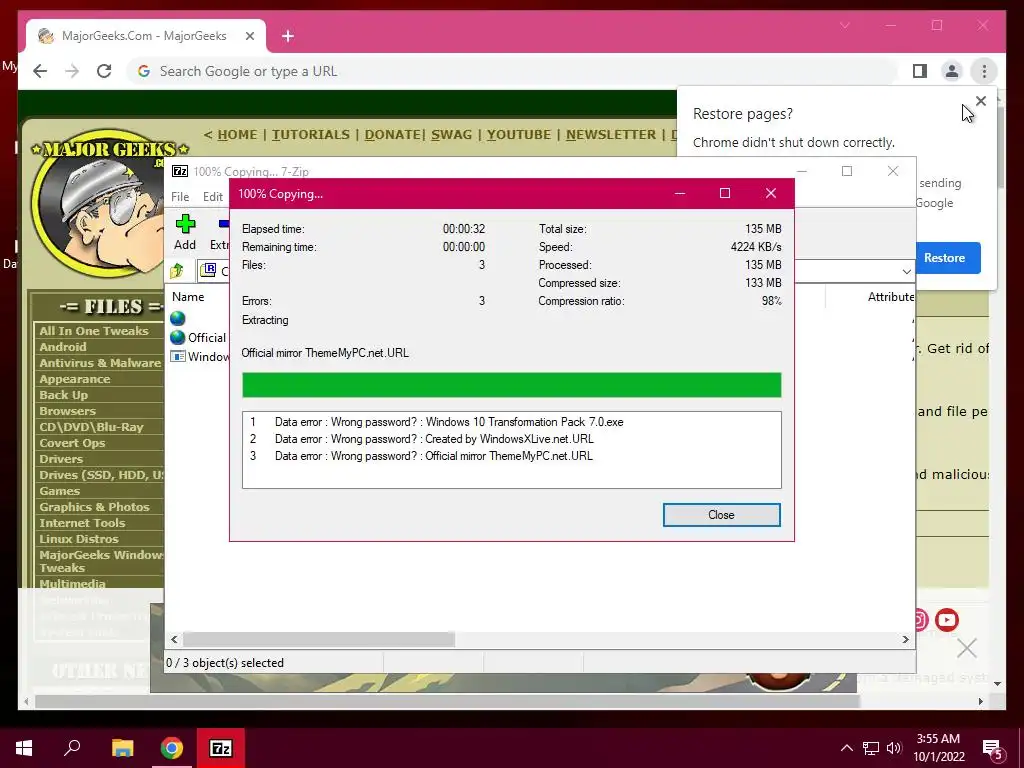Click the network tray icon
This screenshot has height=768, width=1024.
(871, 748)
